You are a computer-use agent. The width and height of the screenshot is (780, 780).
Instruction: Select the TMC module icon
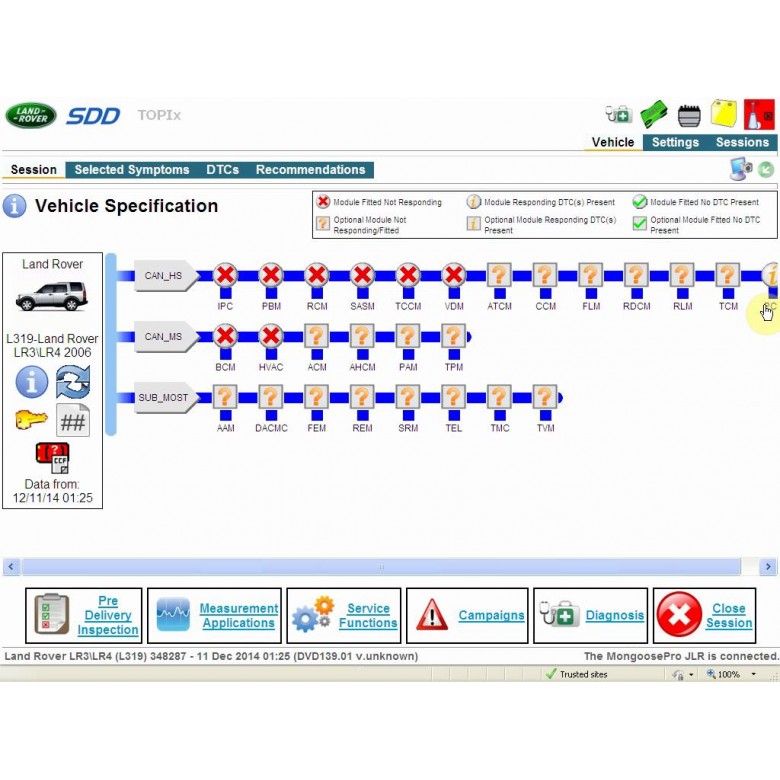[x=499, y=397]
